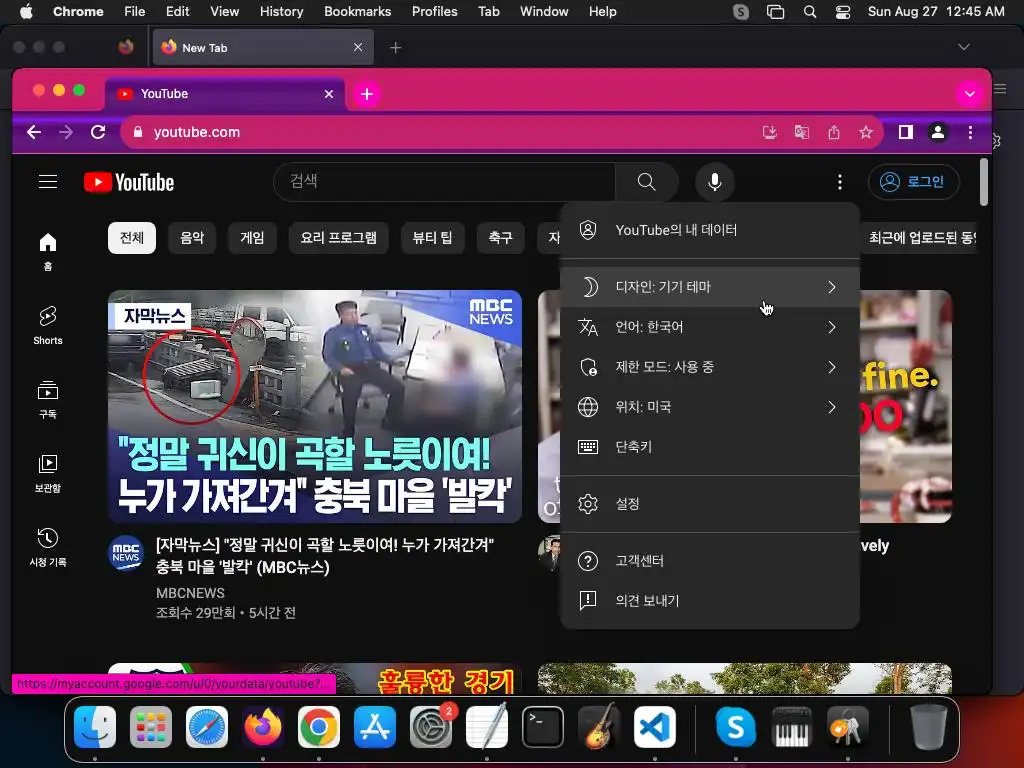Click the YouTube logo
The width and height of the screenshot is (1024, 768).
tap(129, 182)
